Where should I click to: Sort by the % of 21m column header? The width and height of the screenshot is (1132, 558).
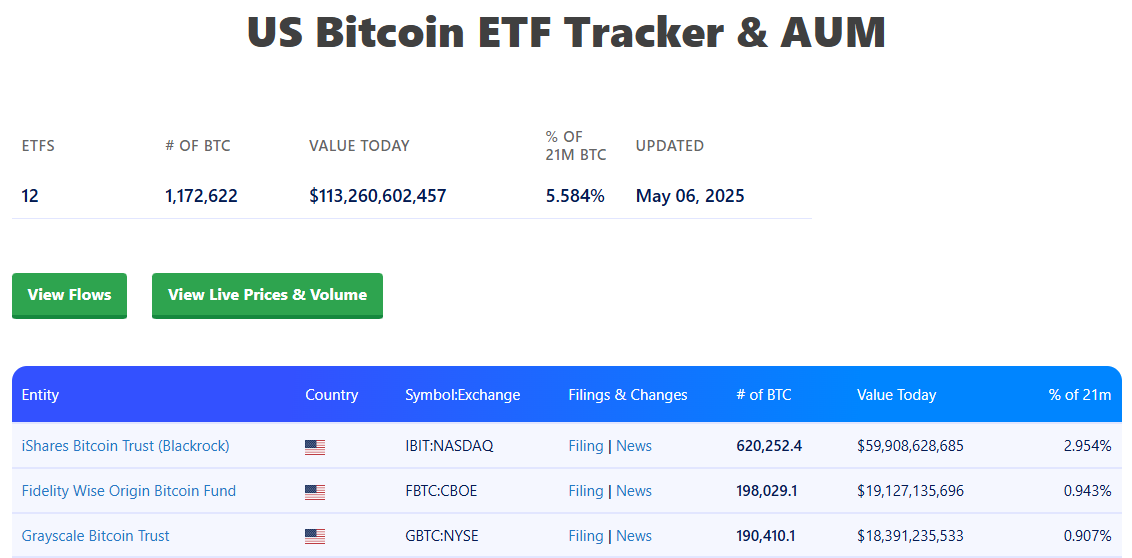[x=1080, y=395]
